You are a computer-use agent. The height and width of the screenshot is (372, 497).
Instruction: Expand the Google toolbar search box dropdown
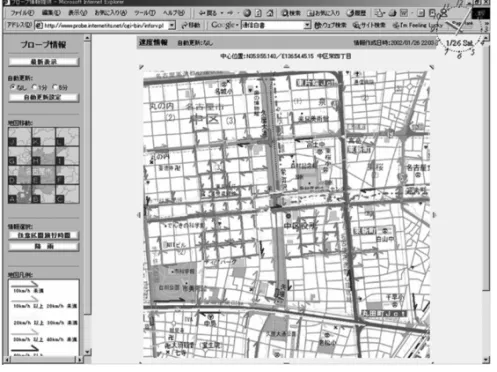(307, 25)
